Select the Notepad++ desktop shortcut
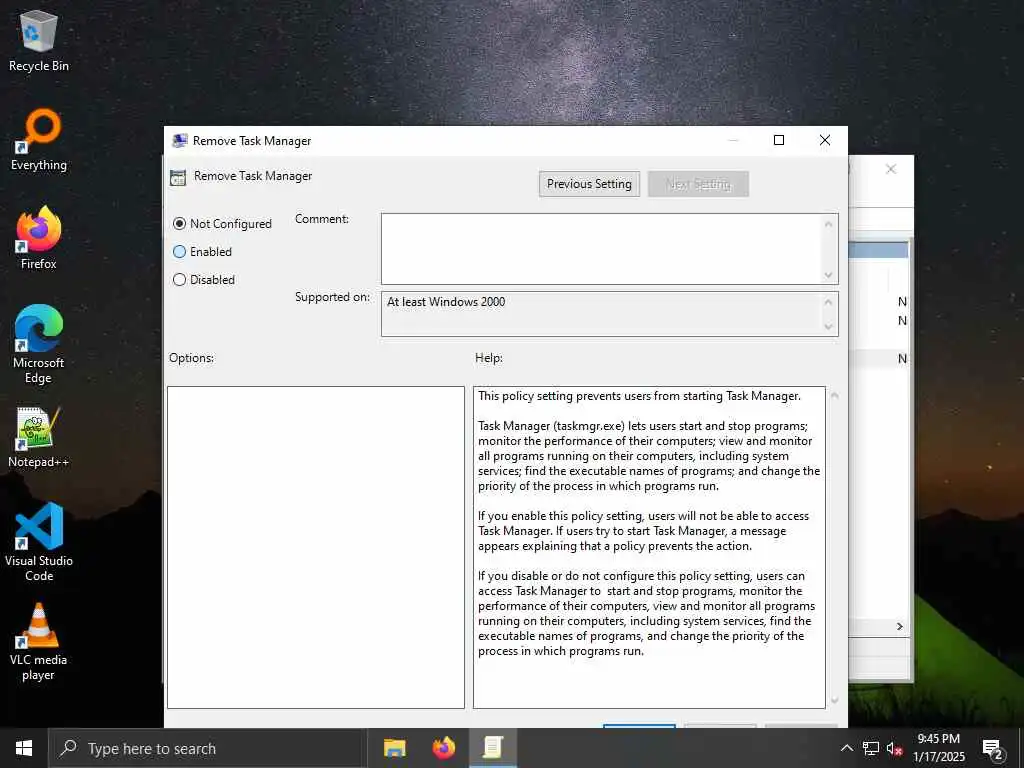The image size is (1024, 768). [39, 438]
